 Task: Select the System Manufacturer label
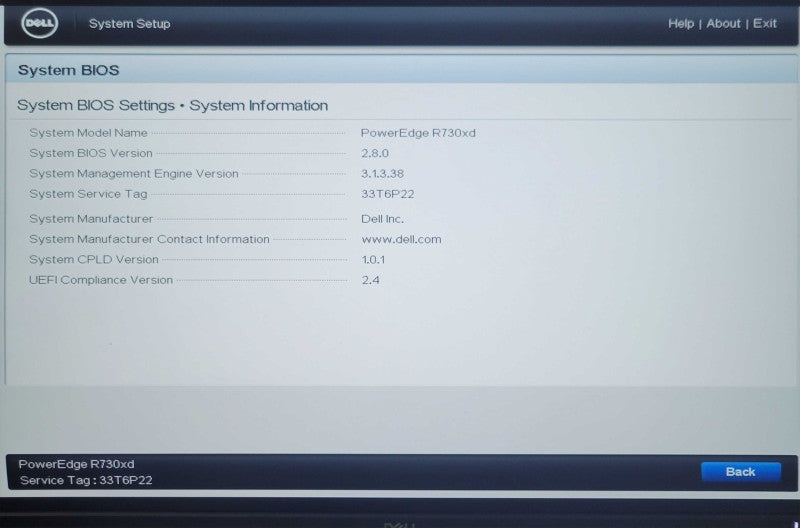point(91,219)
